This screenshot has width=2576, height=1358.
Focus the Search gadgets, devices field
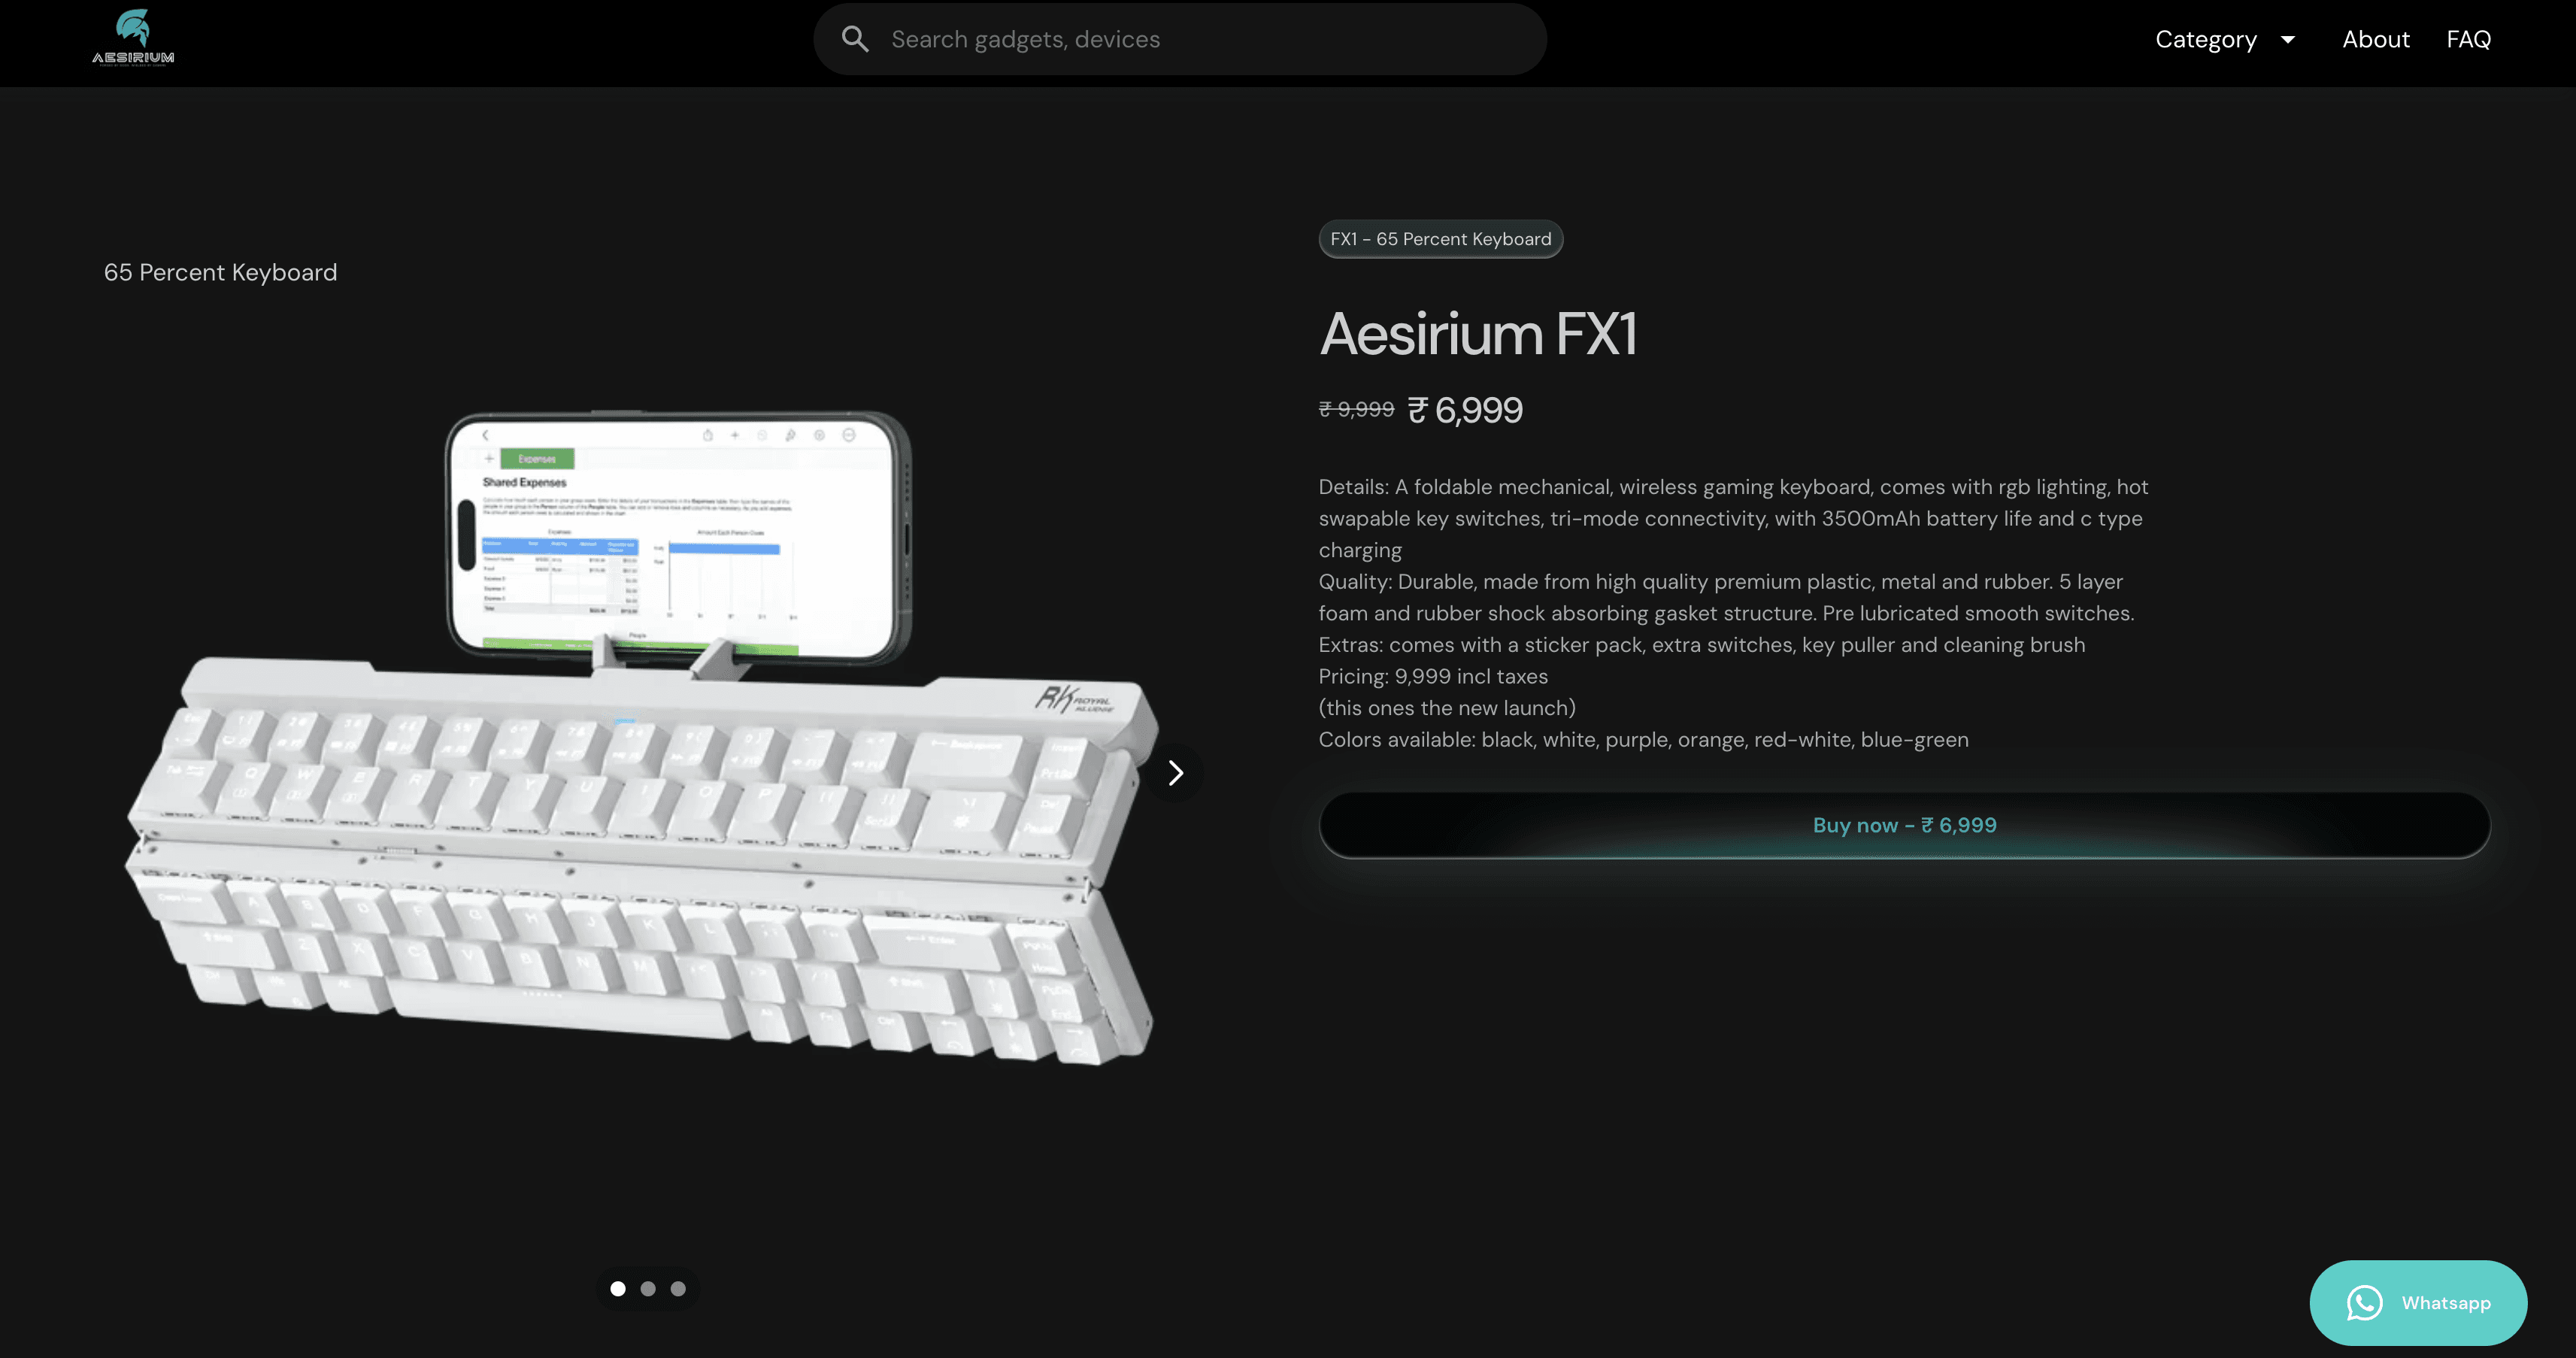[x=1180, y=39]
